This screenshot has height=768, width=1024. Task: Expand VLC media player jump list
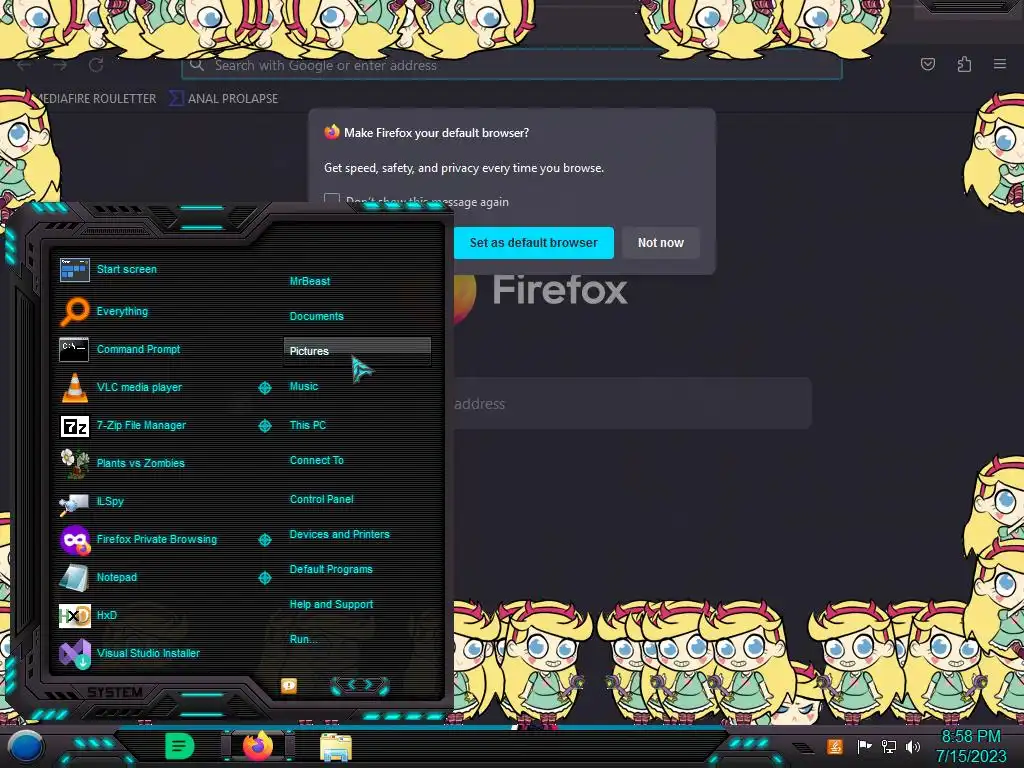(x=264, y=388)
